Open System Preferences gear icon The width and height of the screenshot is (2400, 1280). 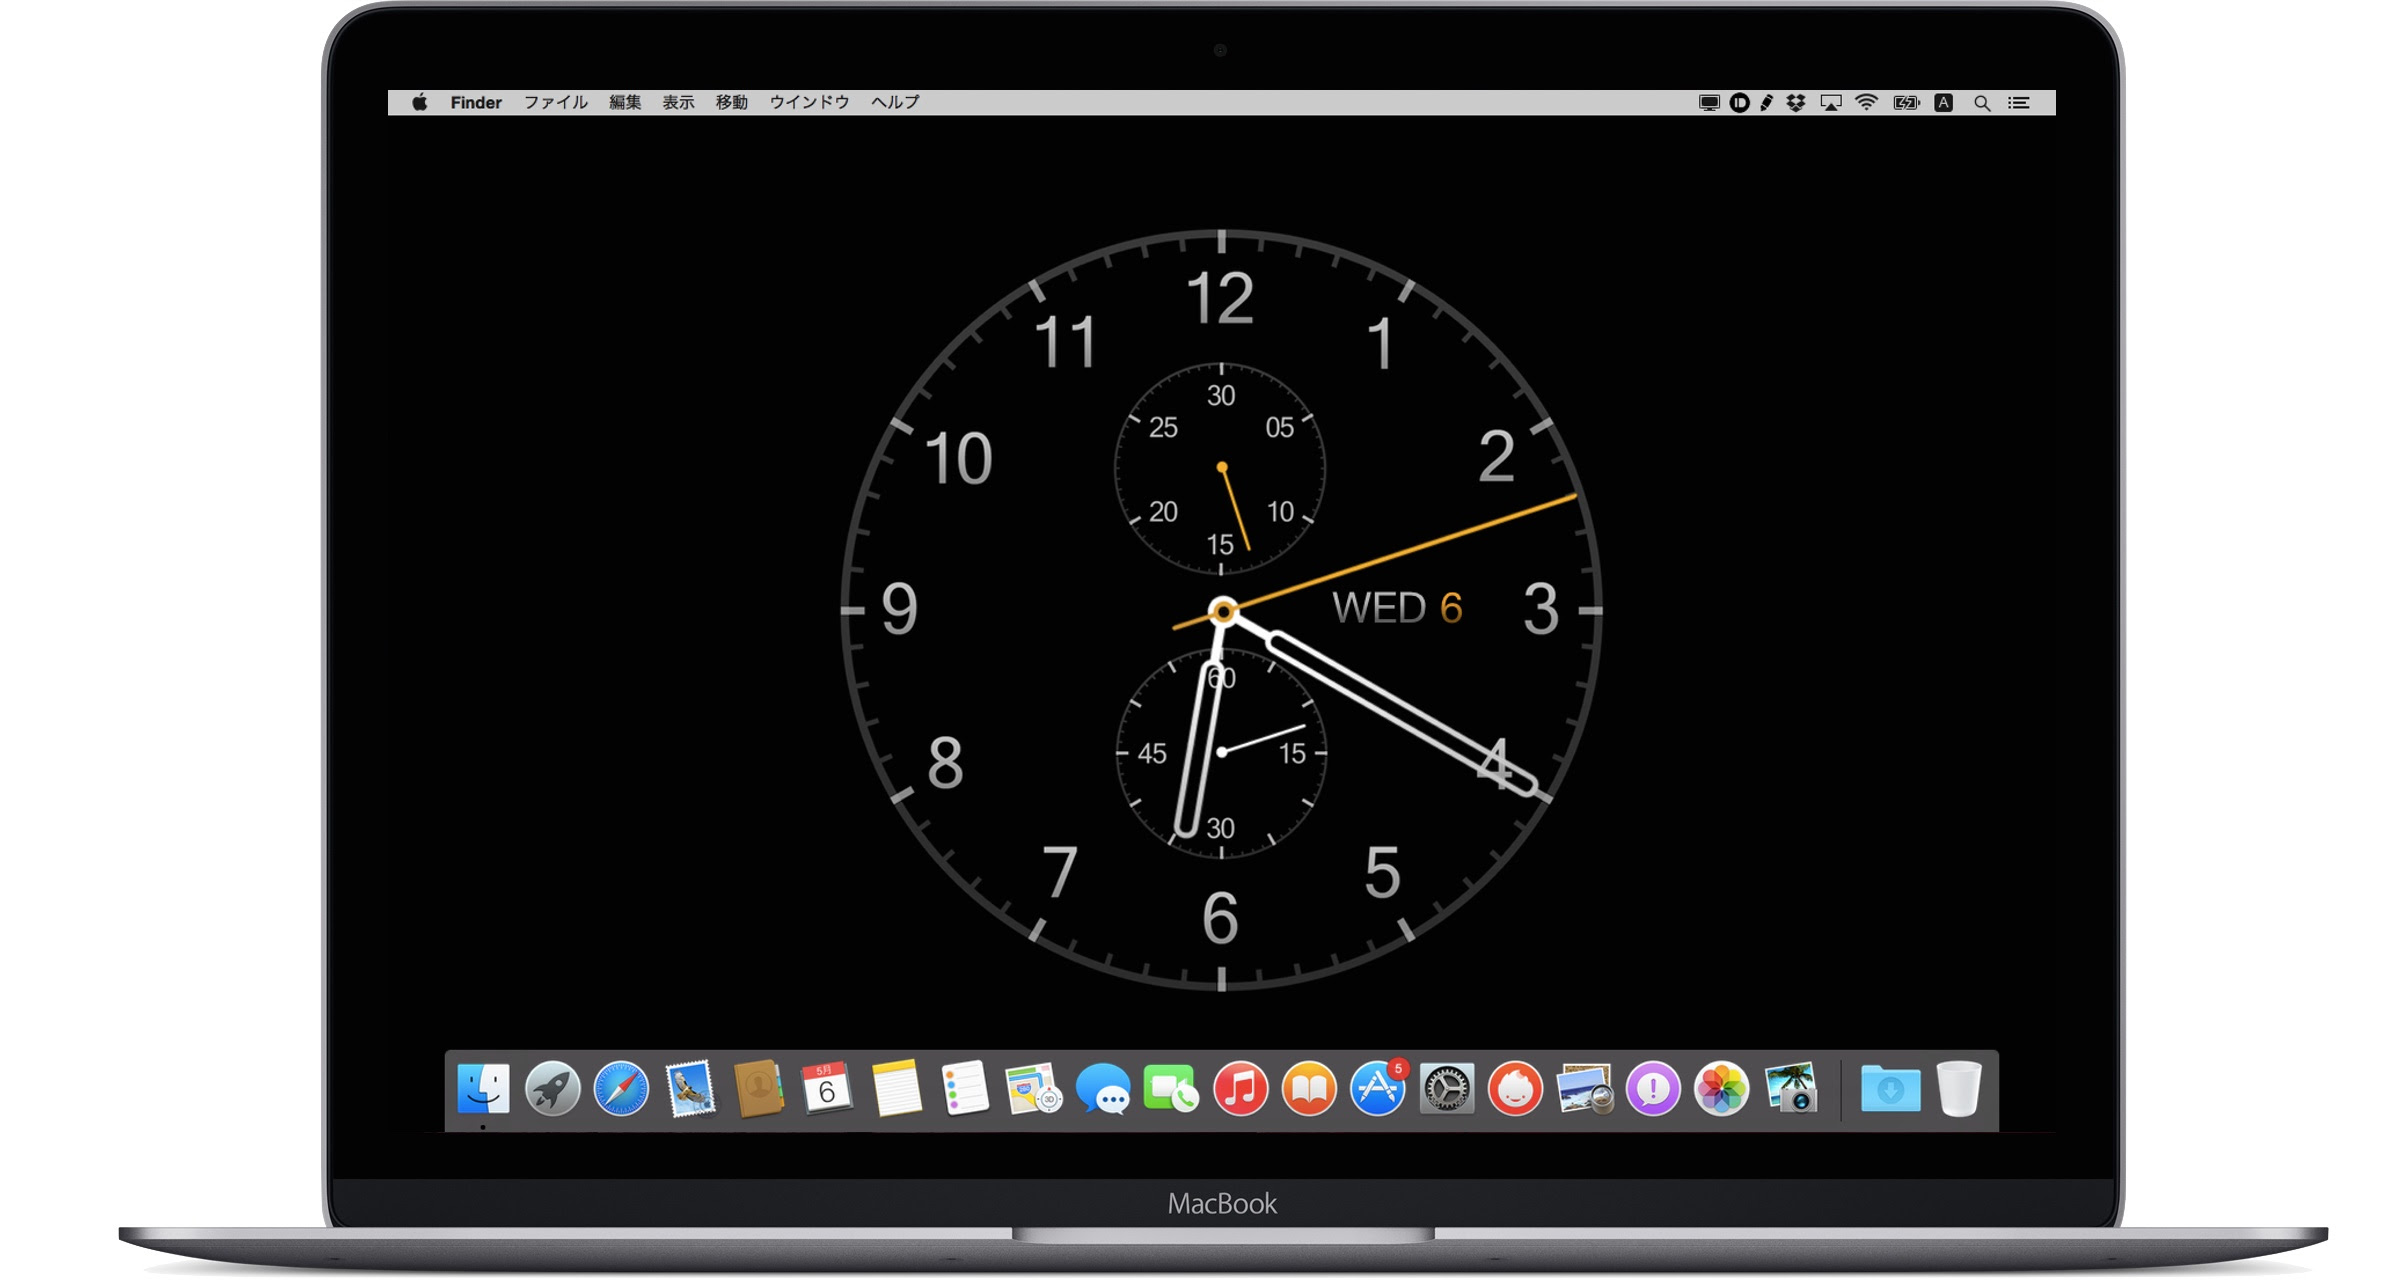(x=1447, y=1089)
